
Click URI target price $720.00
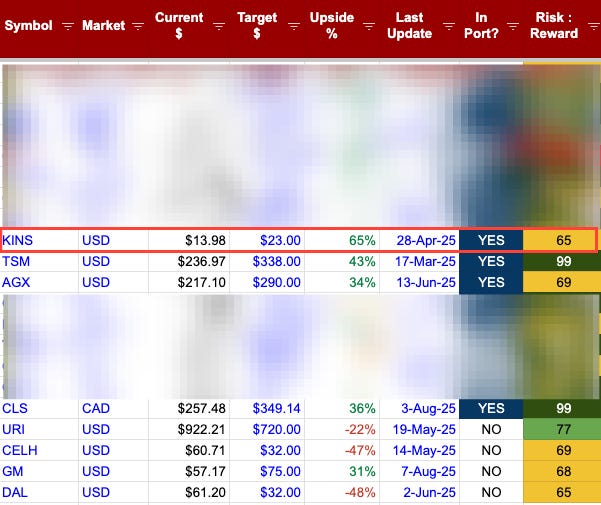[x=267, y=430]
